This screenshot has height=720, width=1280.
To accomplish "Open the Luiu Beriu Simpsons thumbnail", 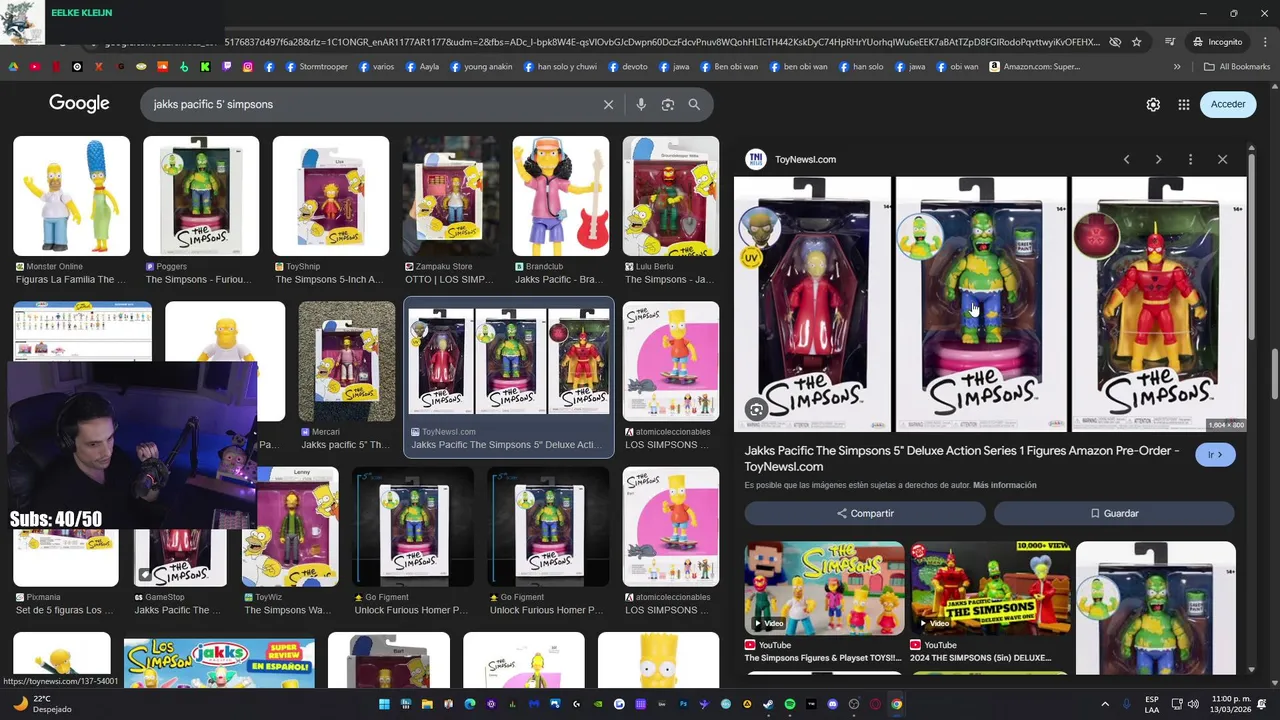I will coord(671,196).
